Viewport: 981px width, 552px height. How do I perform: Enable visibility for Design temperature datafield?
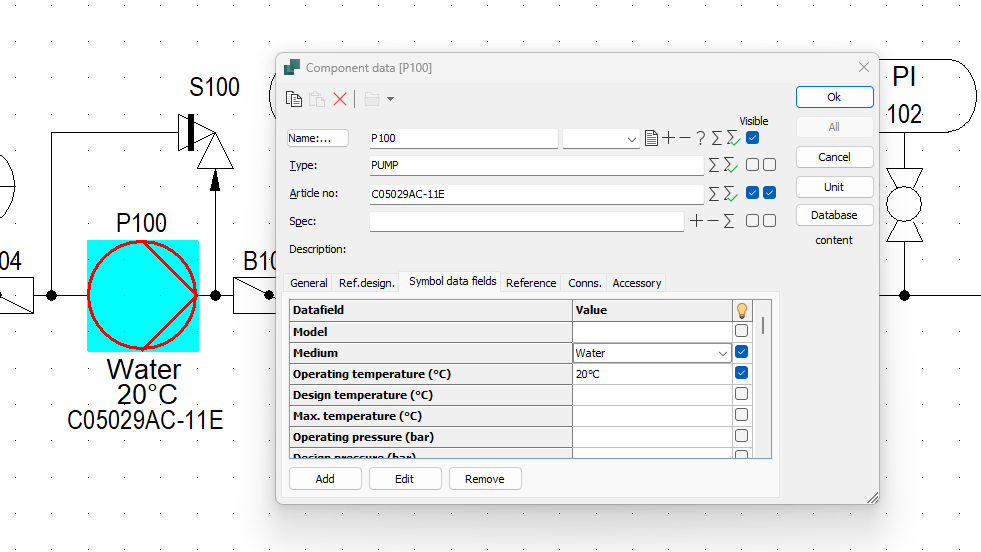coord(741,394)
